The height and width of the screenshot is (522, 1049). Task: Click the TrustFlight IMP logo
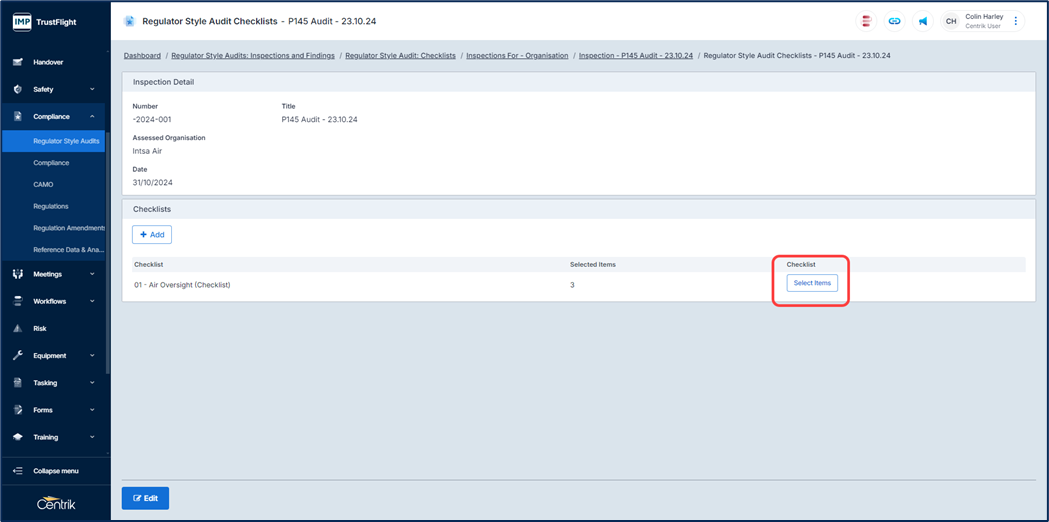pos(44,21)
